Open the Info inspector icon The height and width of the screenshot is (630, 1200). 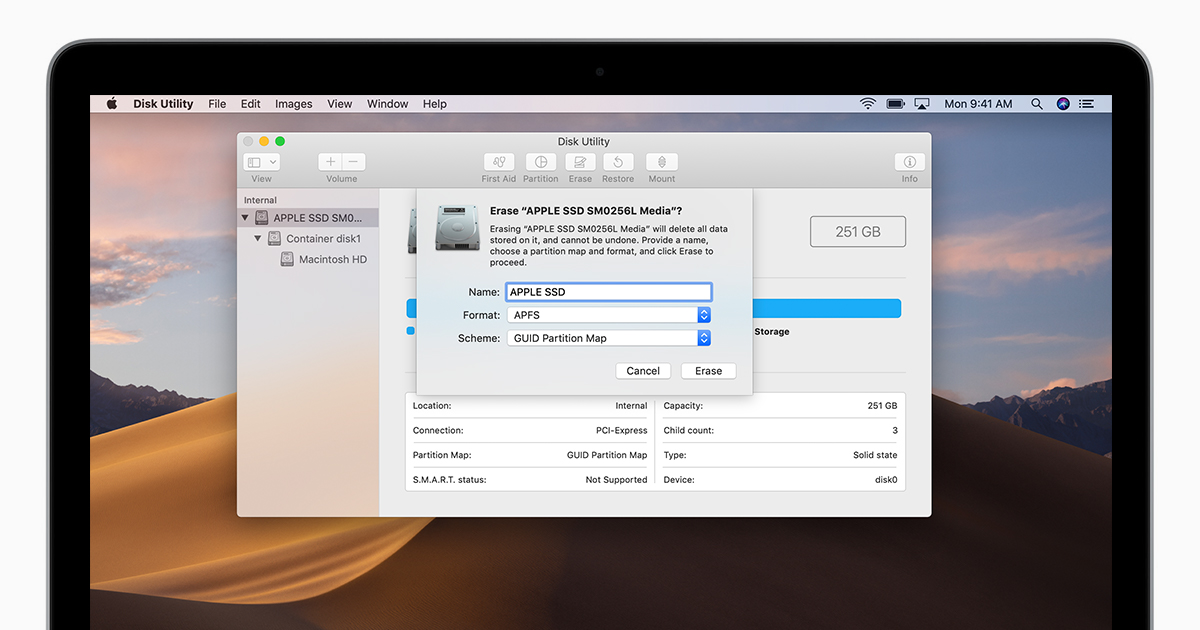[x=909, y=162]
